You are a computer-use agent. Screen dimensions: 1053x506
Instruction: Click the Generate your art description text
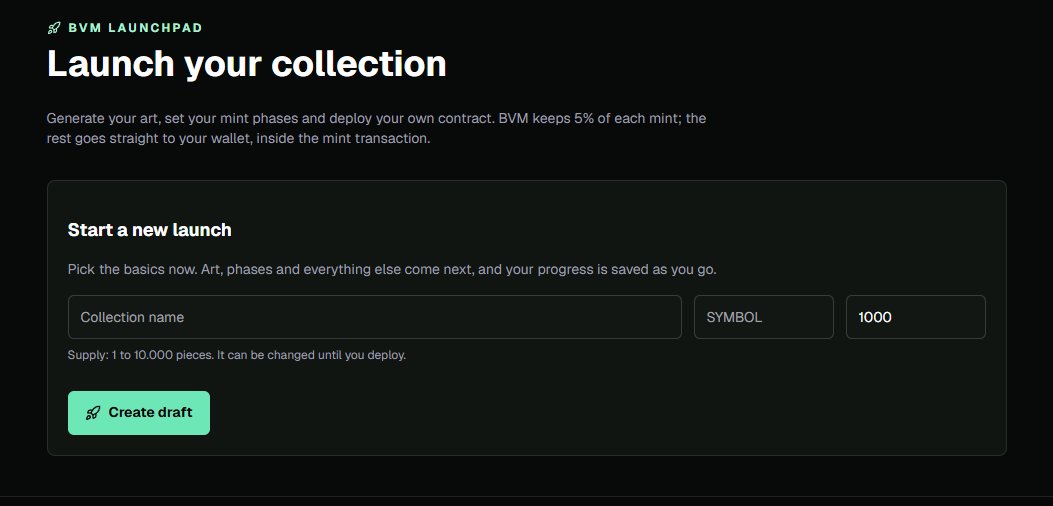click(x=376, y=129)
